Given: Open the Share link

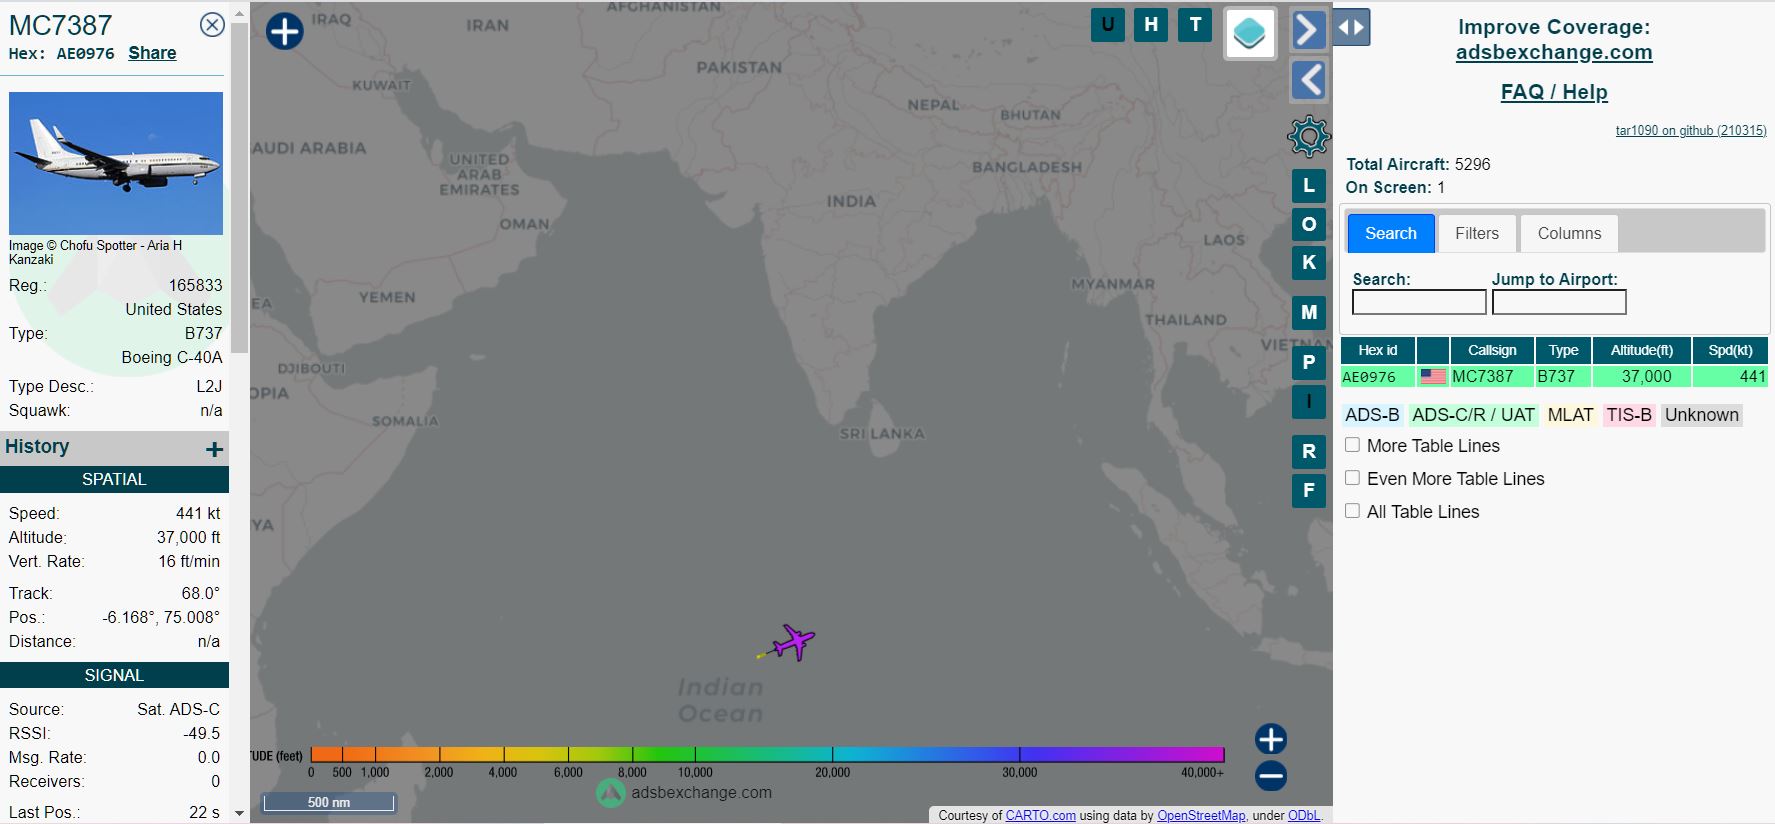Looking at the screenshot, I should [x=152, y=53].
